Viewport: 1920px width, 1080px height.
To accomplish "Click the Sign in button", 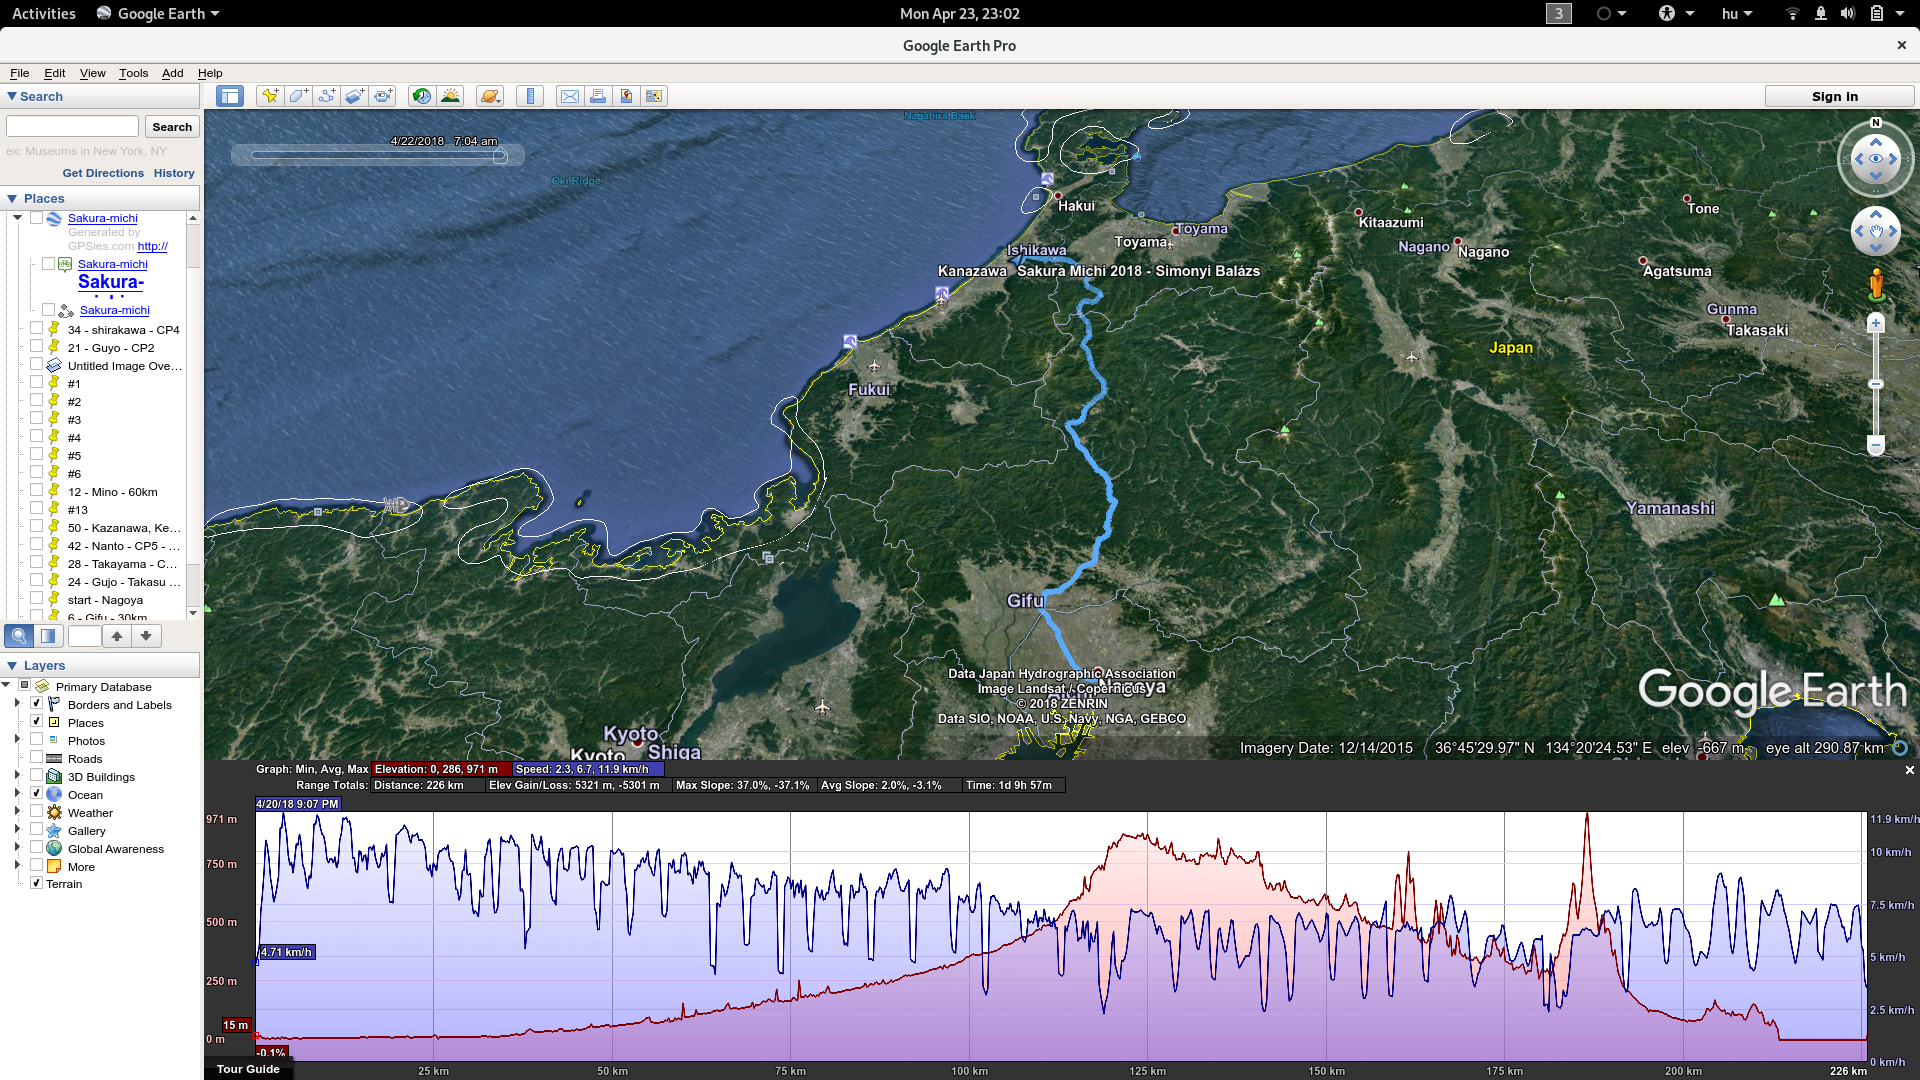I will pos(1838,96).
